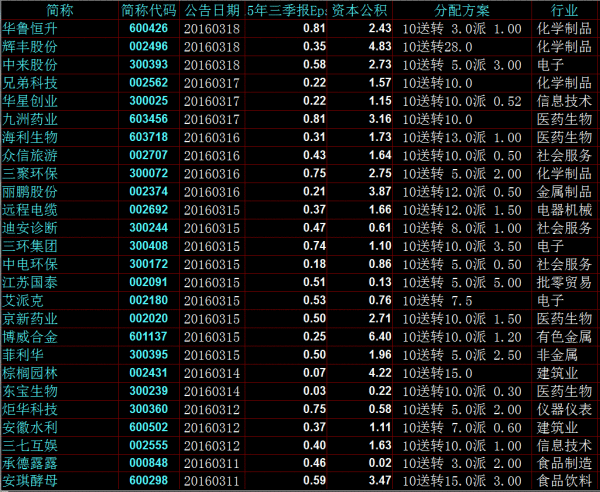
Task: Click stock name 博威合金
Action: click(x=30, y=337)
